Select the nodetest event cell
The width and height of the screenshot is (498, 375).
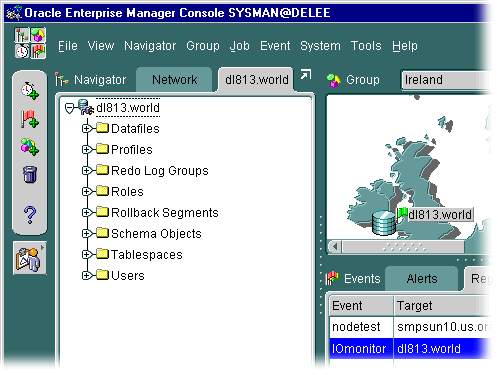pos(362,327)
